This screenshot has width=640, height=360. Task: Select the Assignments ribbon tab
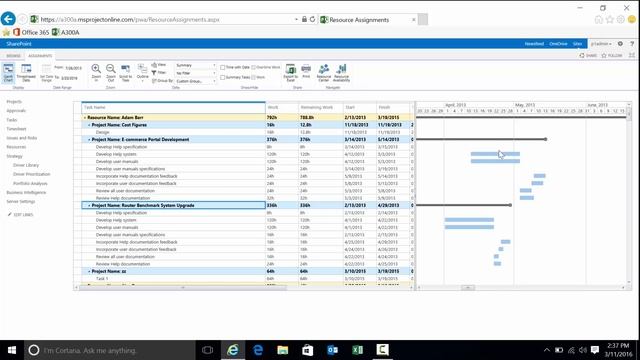[40, 56]
